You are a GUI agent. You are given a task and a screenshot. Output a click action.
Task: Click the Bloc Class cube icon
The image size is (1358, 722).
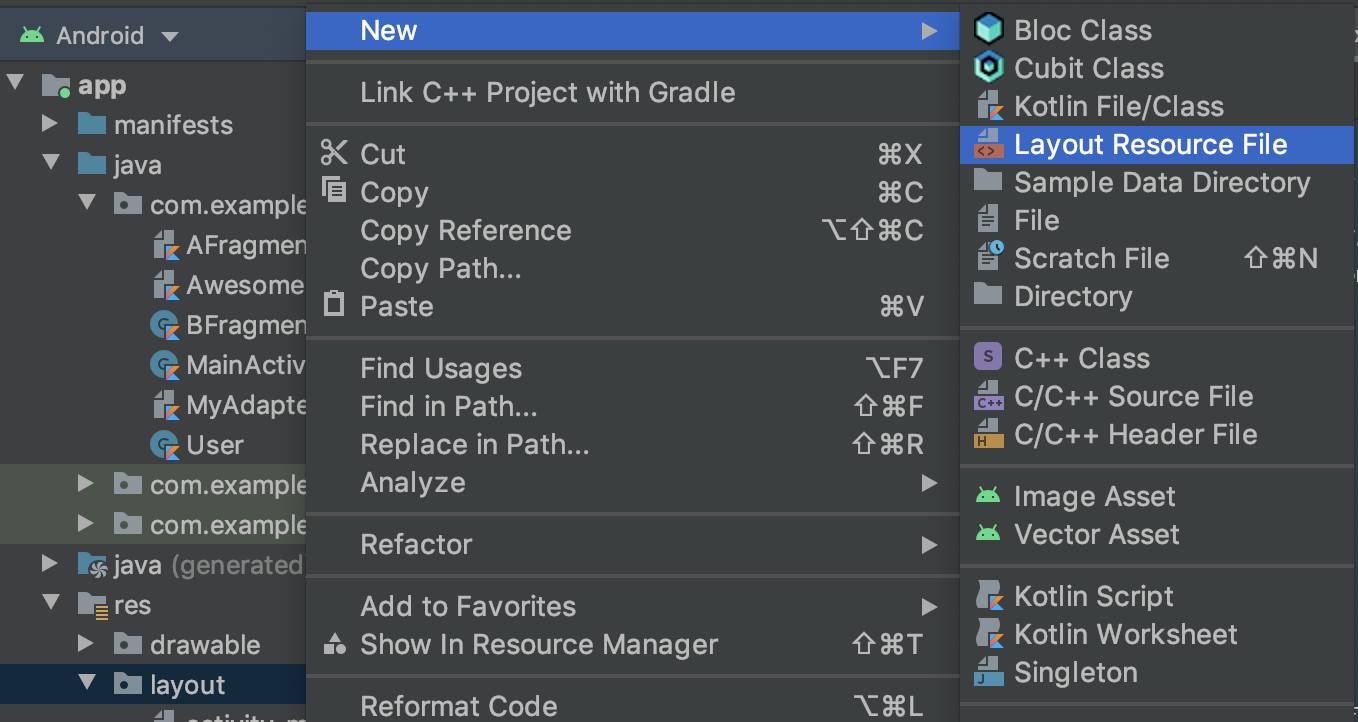pos(988,30)
